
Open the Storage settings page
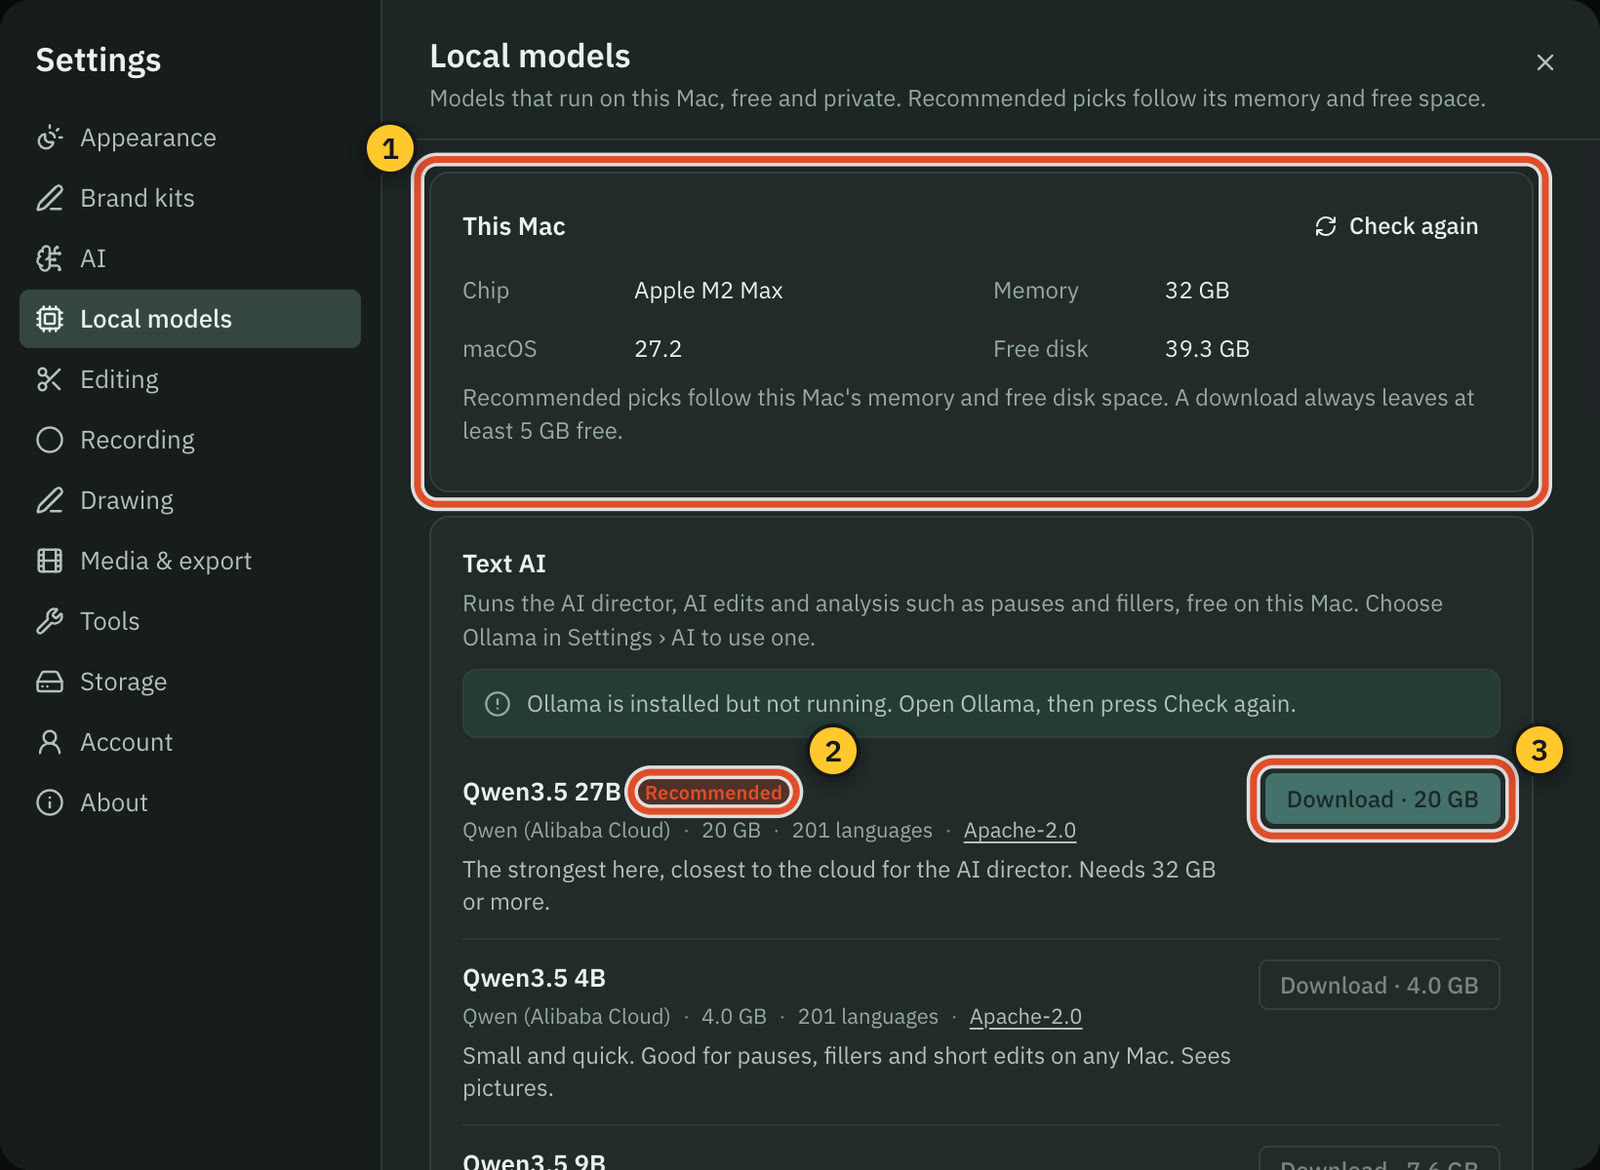(x=190, y=682)
